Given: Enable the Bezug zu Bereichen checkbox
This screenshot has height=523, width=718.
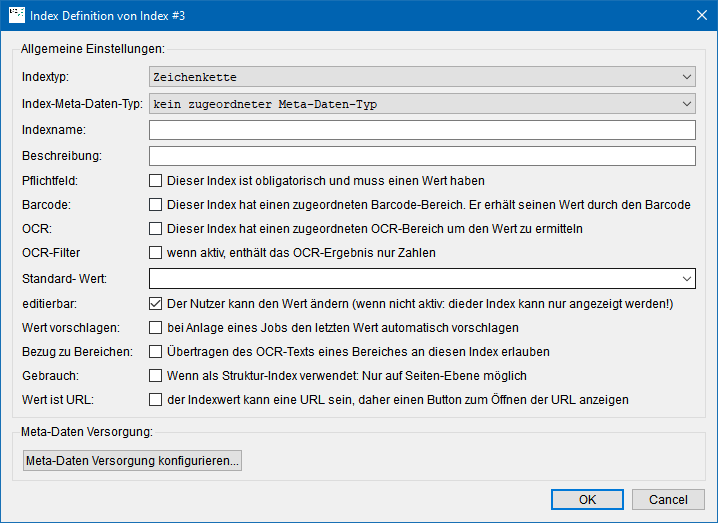Looking at the screenshot, I should [156, 351].
